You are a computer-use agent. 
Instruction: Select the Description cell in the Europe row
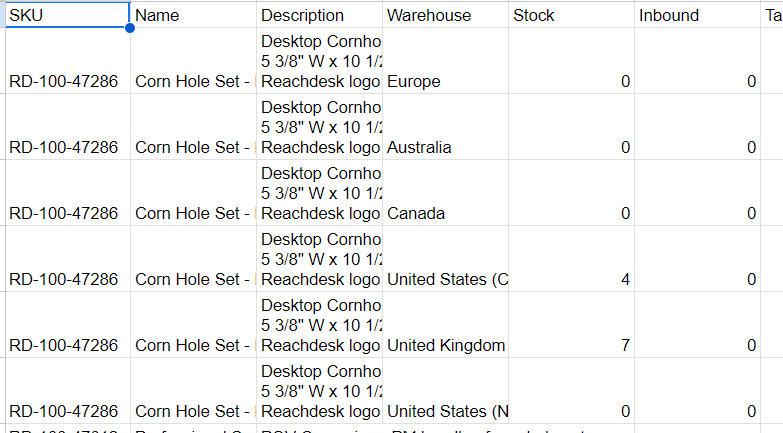[319, 62]
